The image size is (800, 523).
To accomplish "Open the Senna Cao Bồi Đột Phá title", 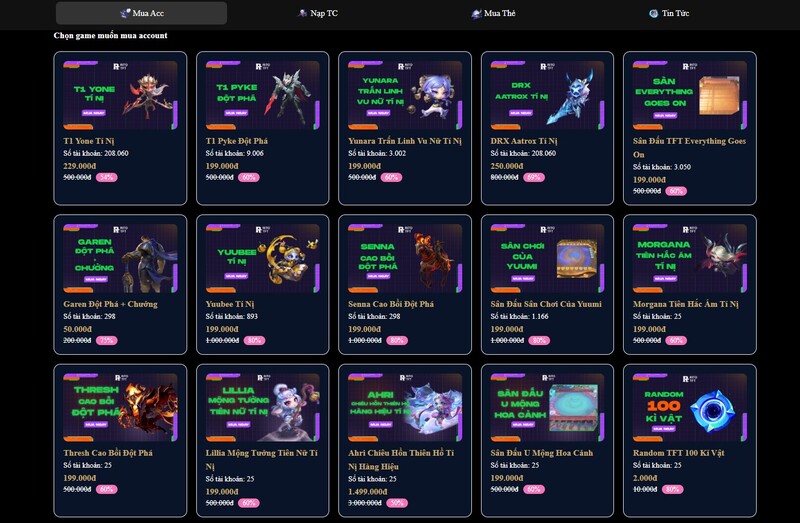I will [x=391, y=304].
